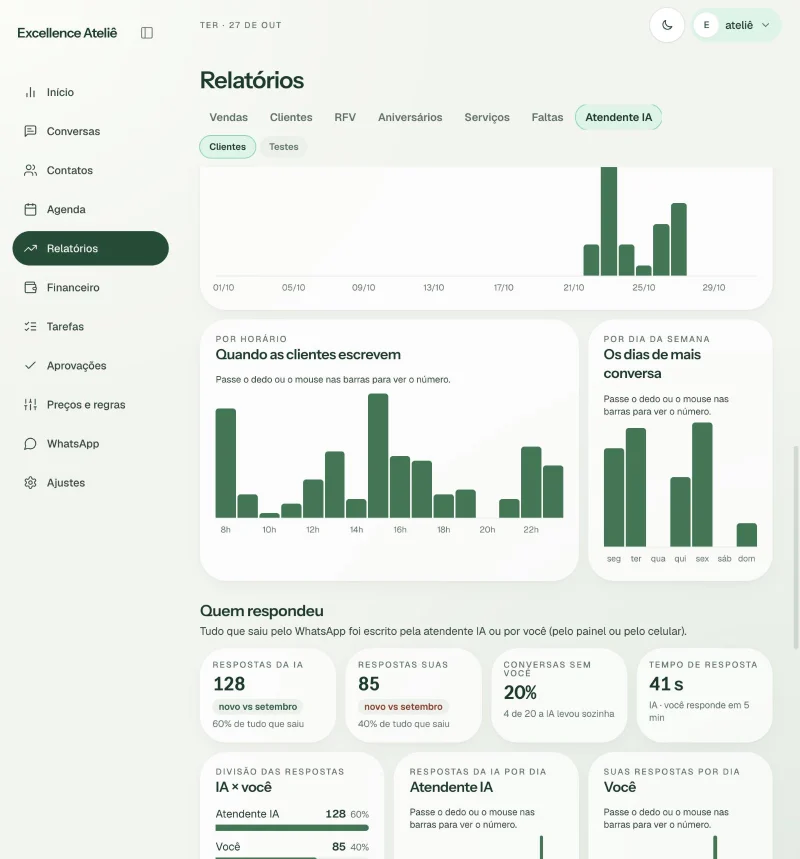Viewport: 800px width, 859px height.
Task: Click the WhatsApp chat bubble icon
Action: point(30,444)
